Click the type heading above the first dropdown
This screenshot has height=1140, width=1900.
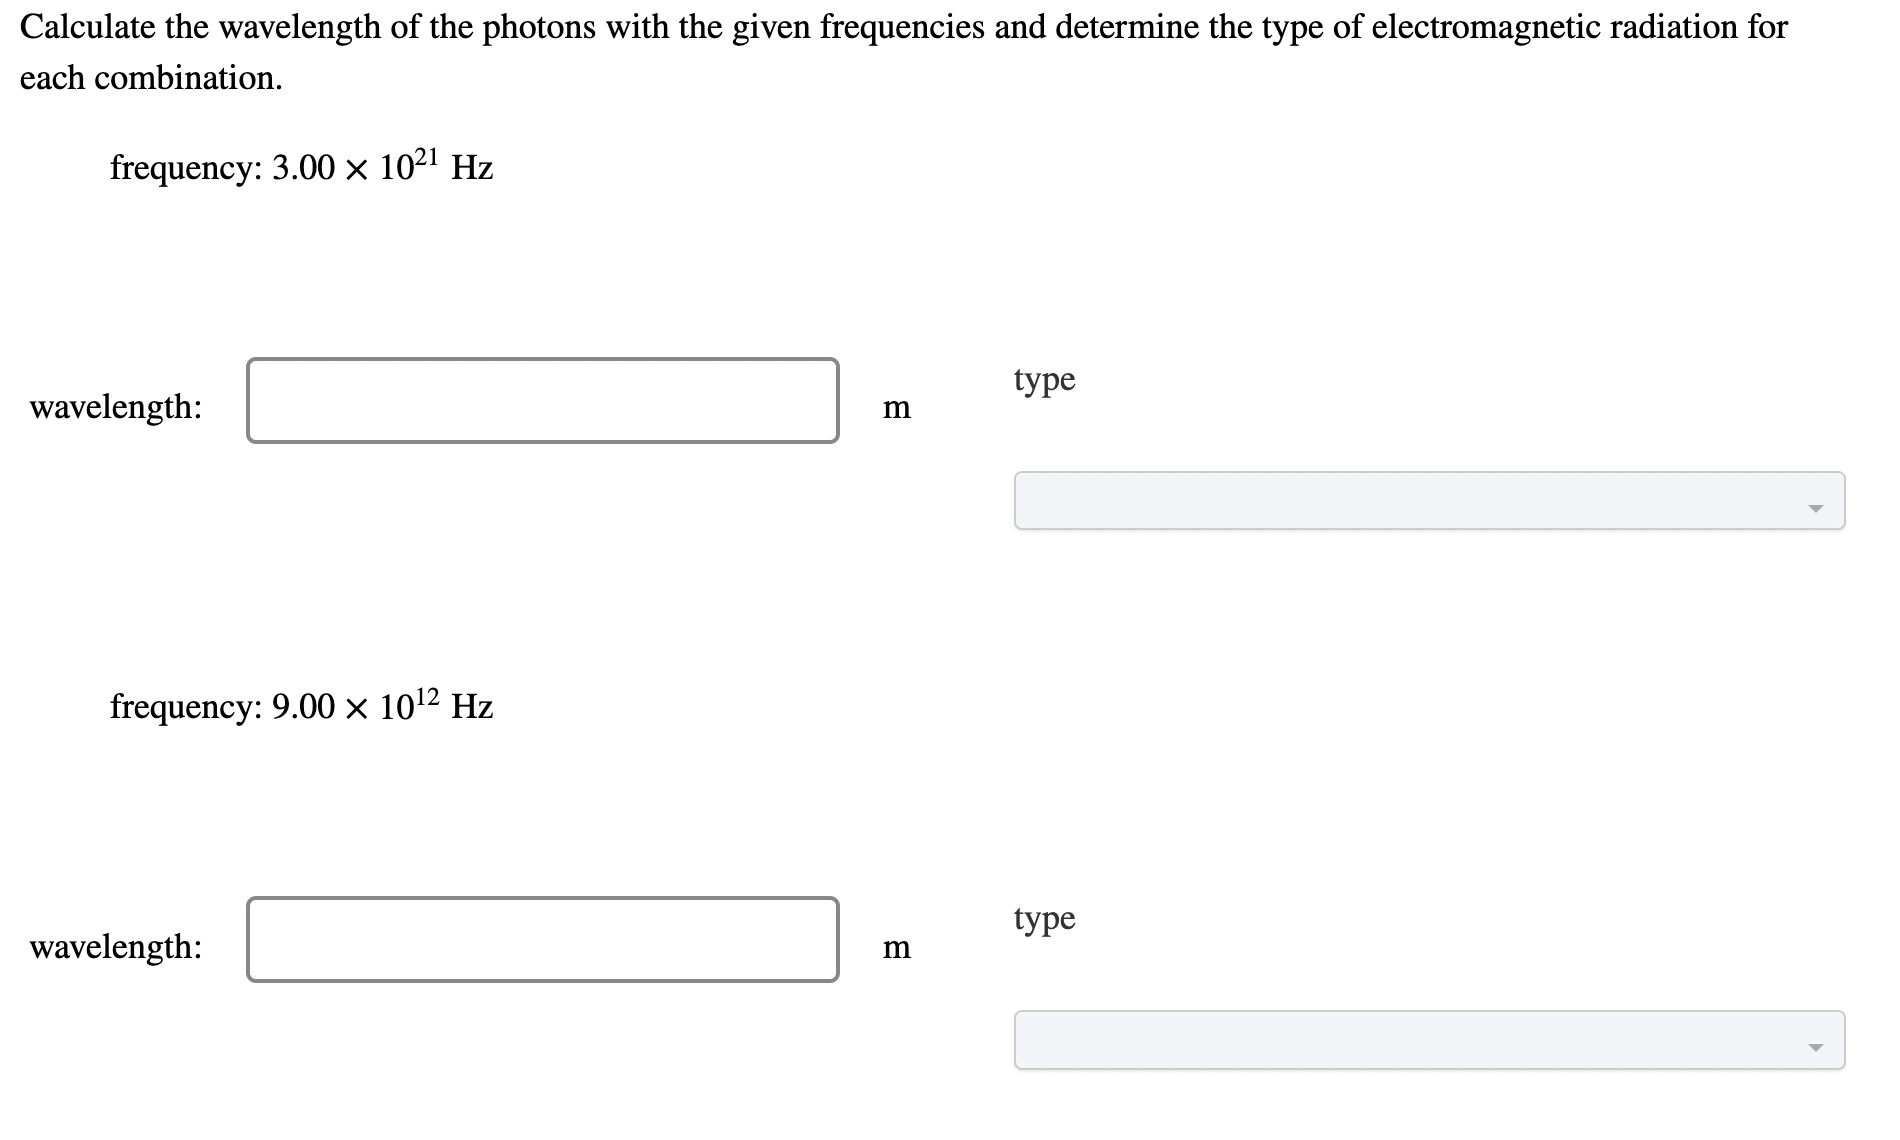click(x=1044, y=380)
